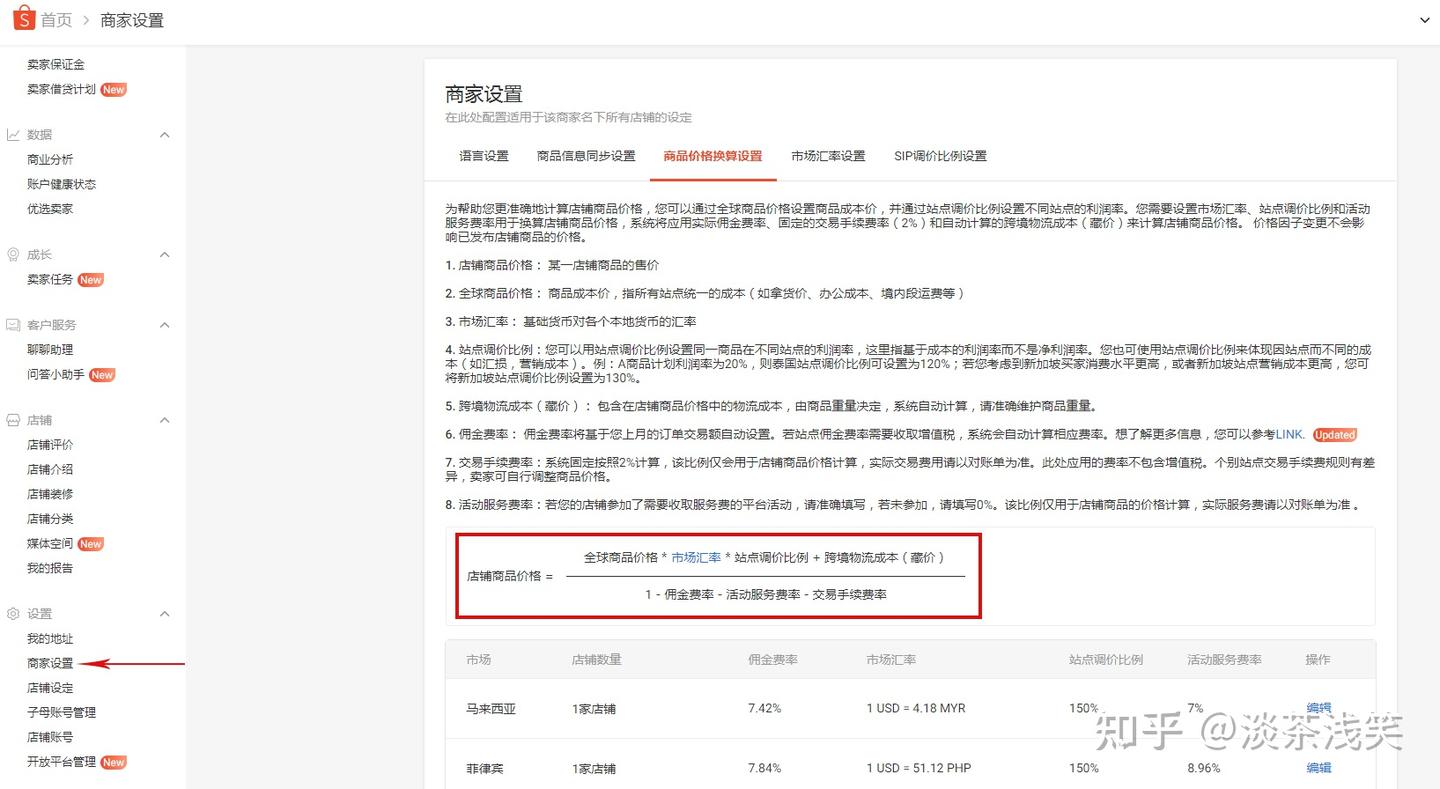Select the 数据 chart icon in sidebar

[14, 134]
